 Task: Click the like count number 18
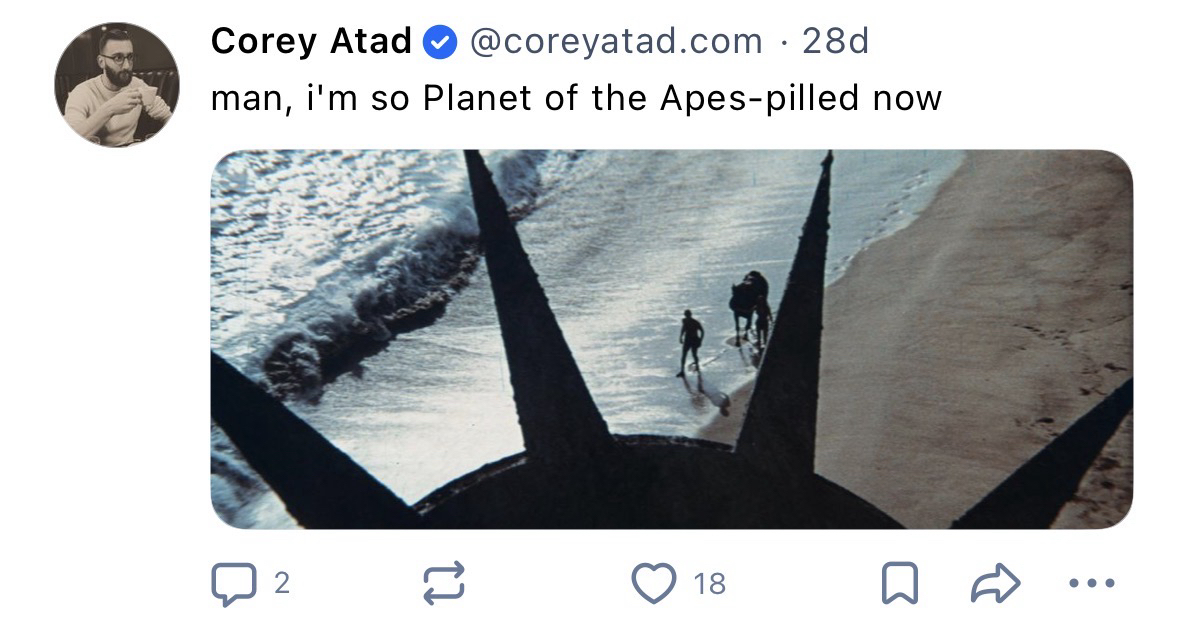[710, 584]
